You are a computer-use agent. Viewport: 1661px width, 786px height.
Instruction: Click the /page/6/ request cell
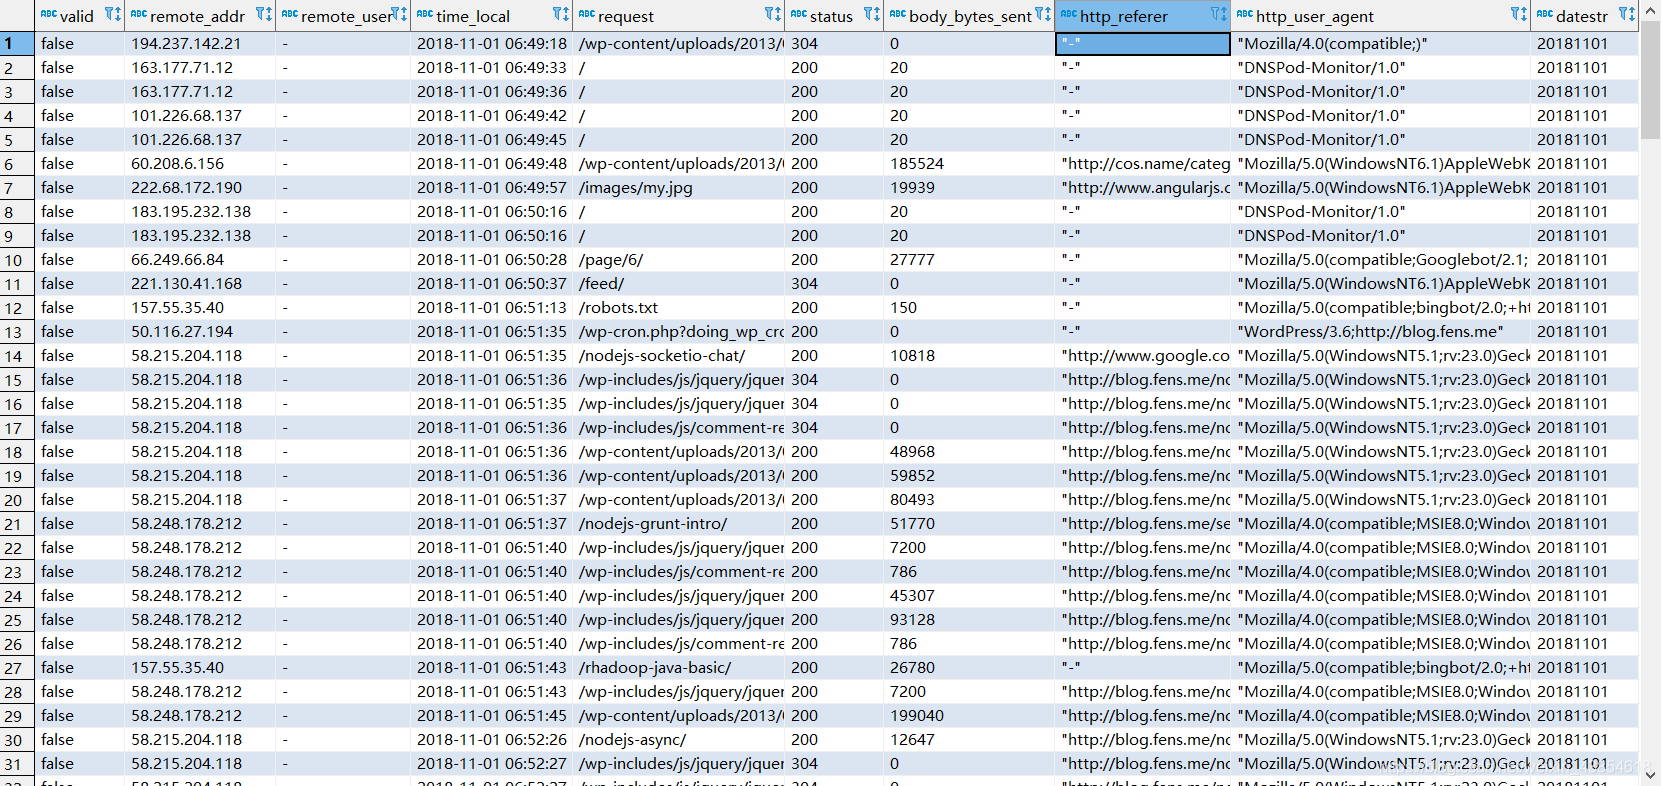(x=679, y=260)
